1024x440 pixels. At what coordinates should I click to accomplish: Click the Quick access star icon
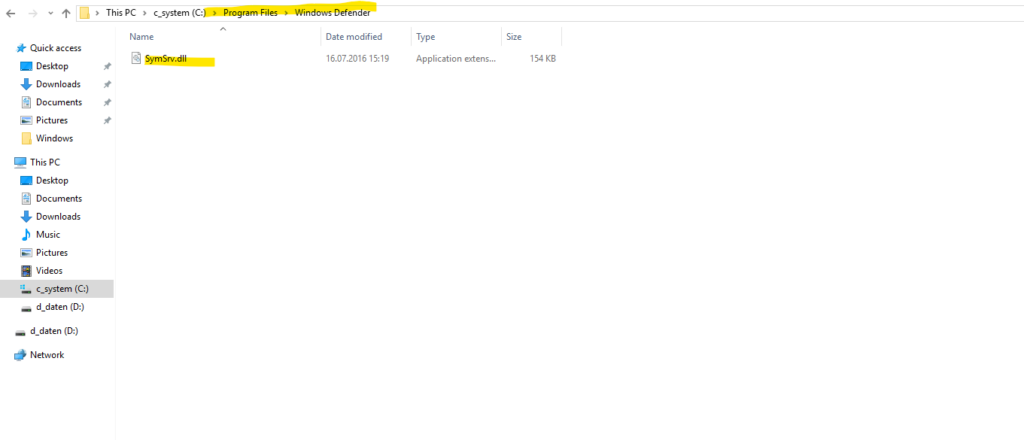pyautogui.click(x=21, y=48)
